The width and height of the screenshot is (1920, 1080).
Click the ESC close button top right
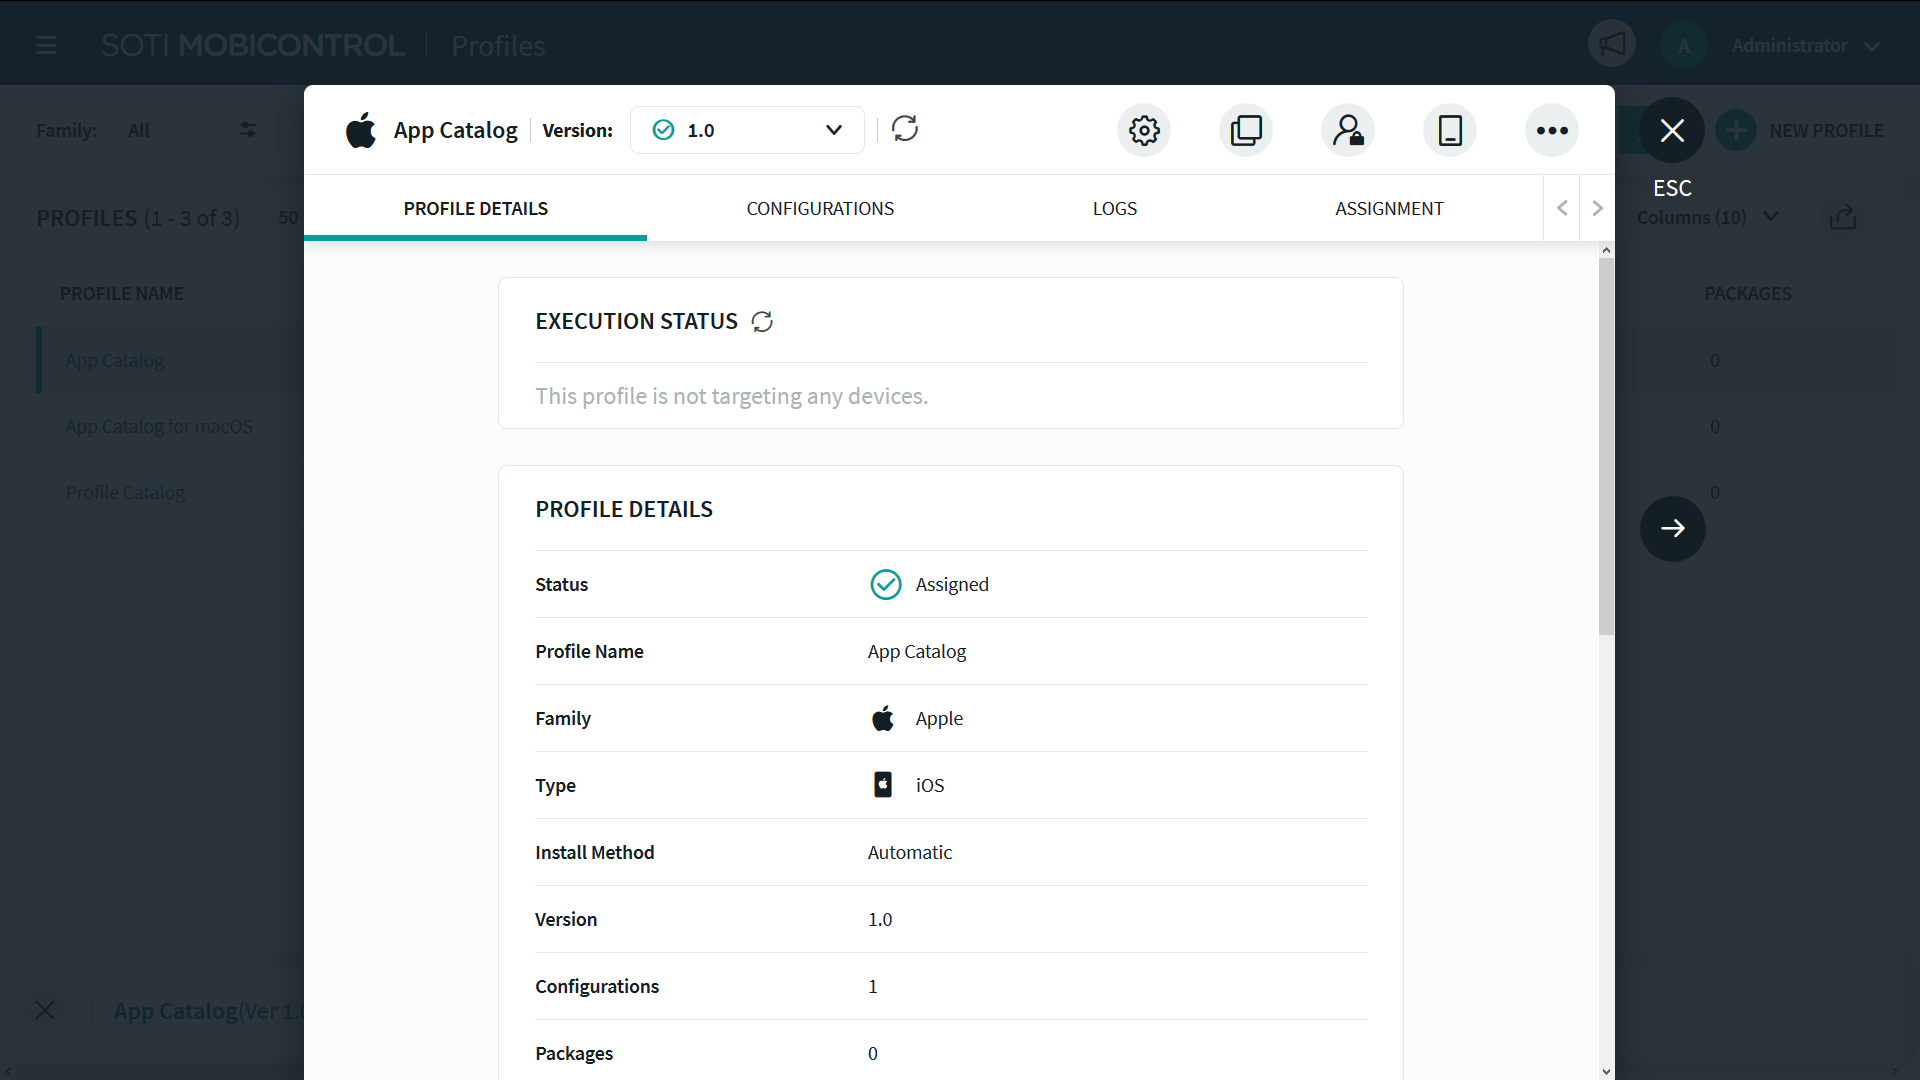pyautogui.click(x=1672, y=129)
